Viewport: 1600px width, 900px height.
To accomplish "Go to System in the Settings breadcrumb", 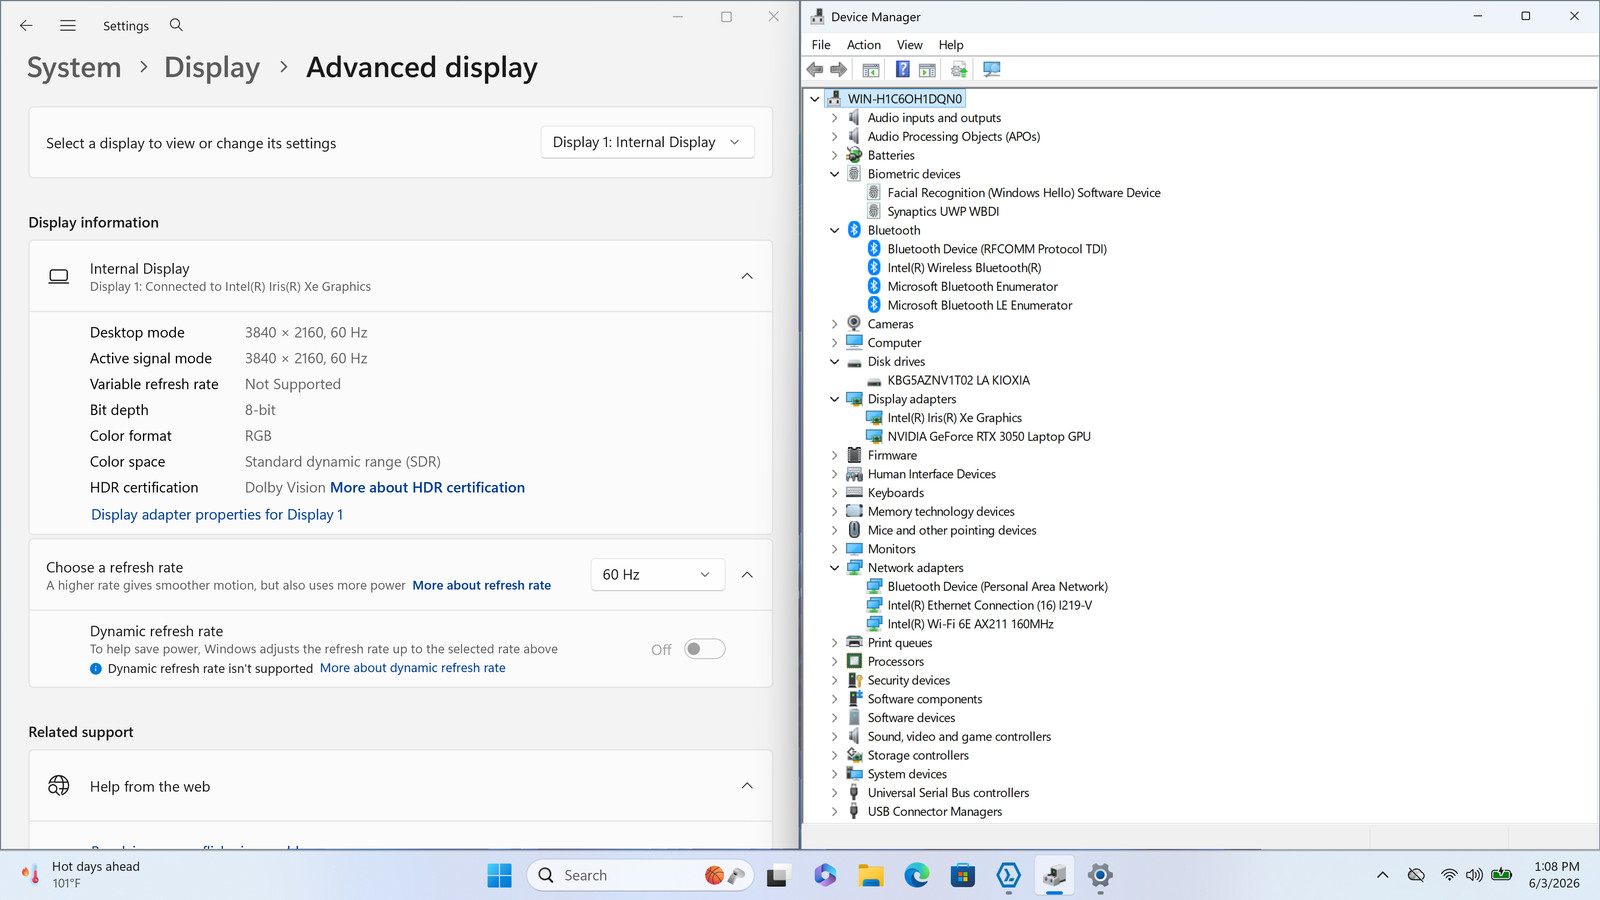I will click(74, 67).
